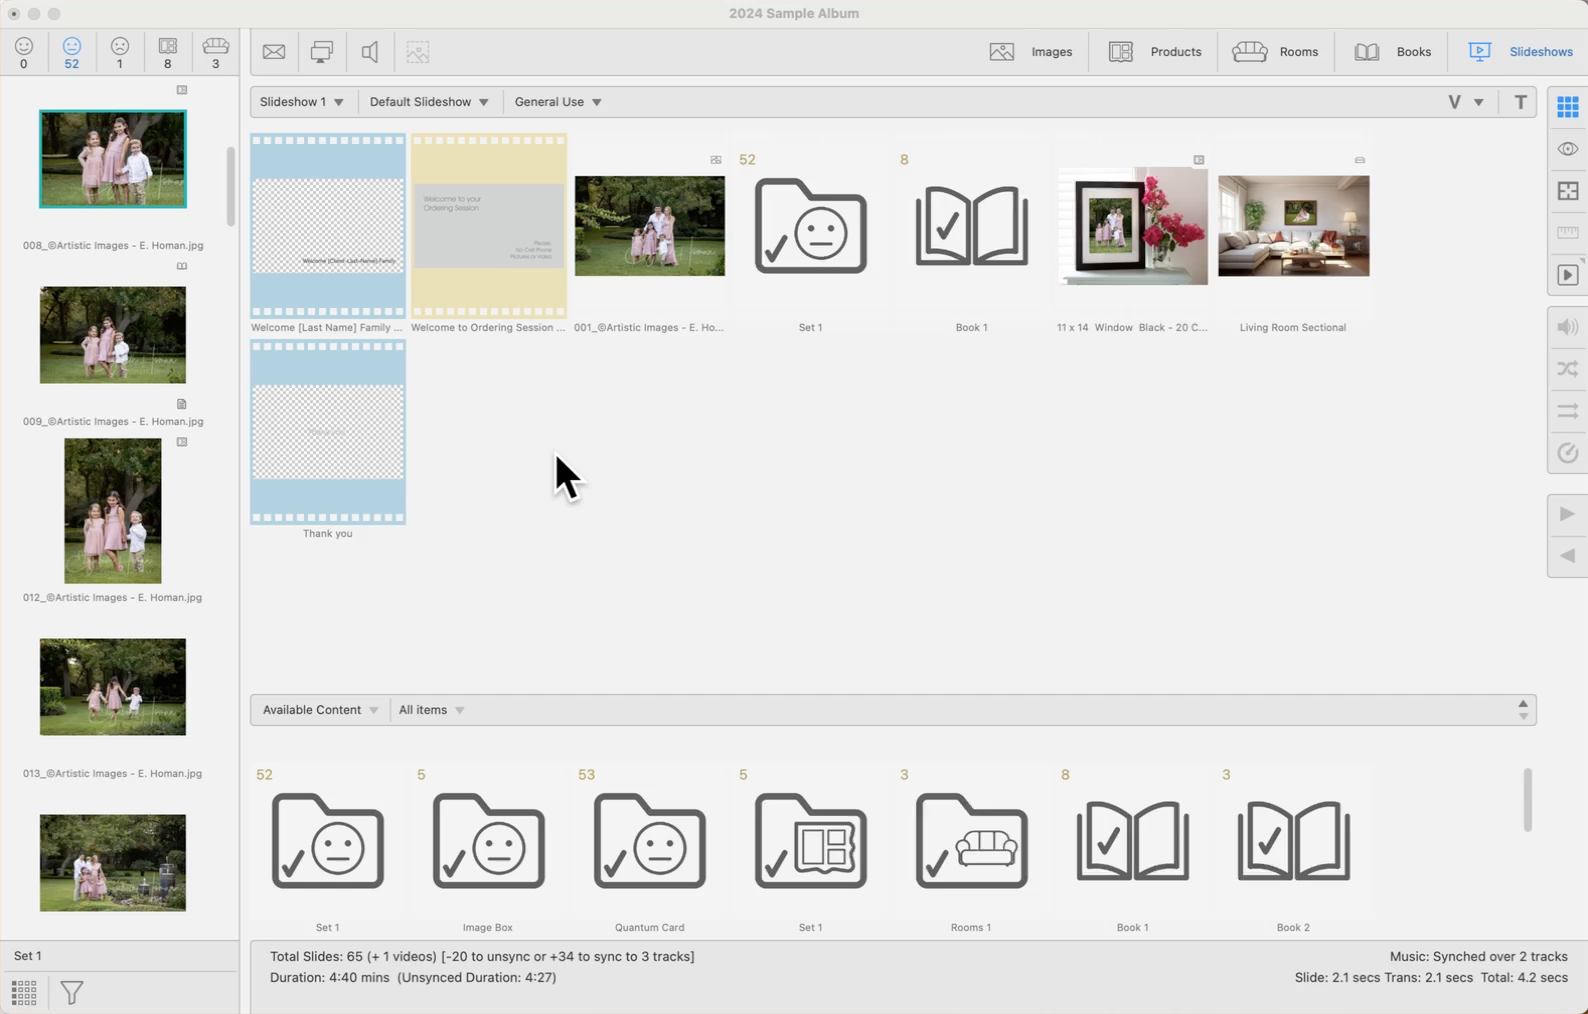Image resolution: width=1588 pixels, height=1014 pixels.
Task: Select the grid view icon in right sidebar
Action: point(1567,107)
